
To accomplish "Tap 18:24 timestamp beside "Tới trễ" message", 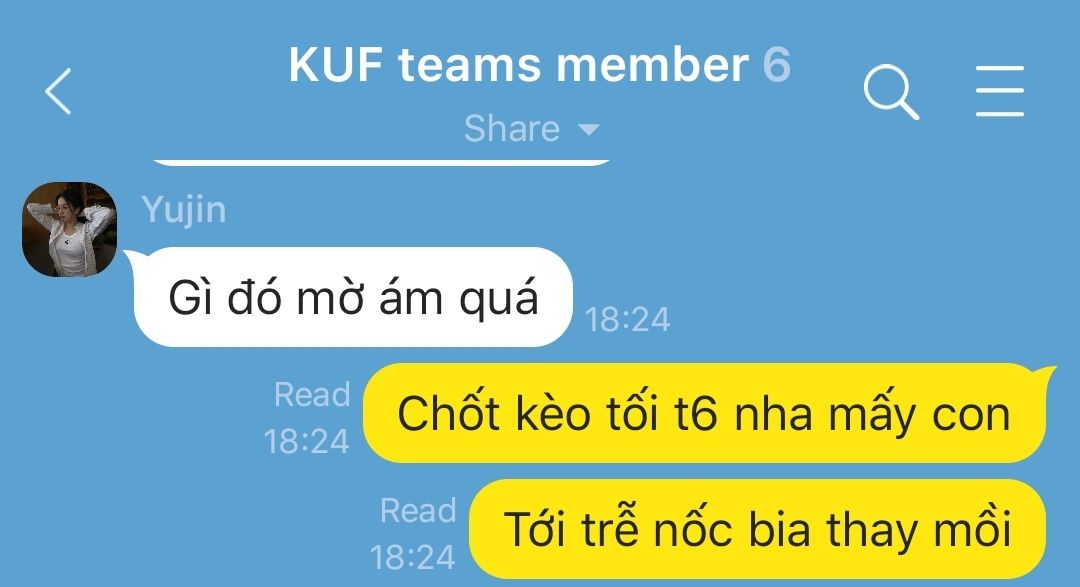I will (413, 557).
